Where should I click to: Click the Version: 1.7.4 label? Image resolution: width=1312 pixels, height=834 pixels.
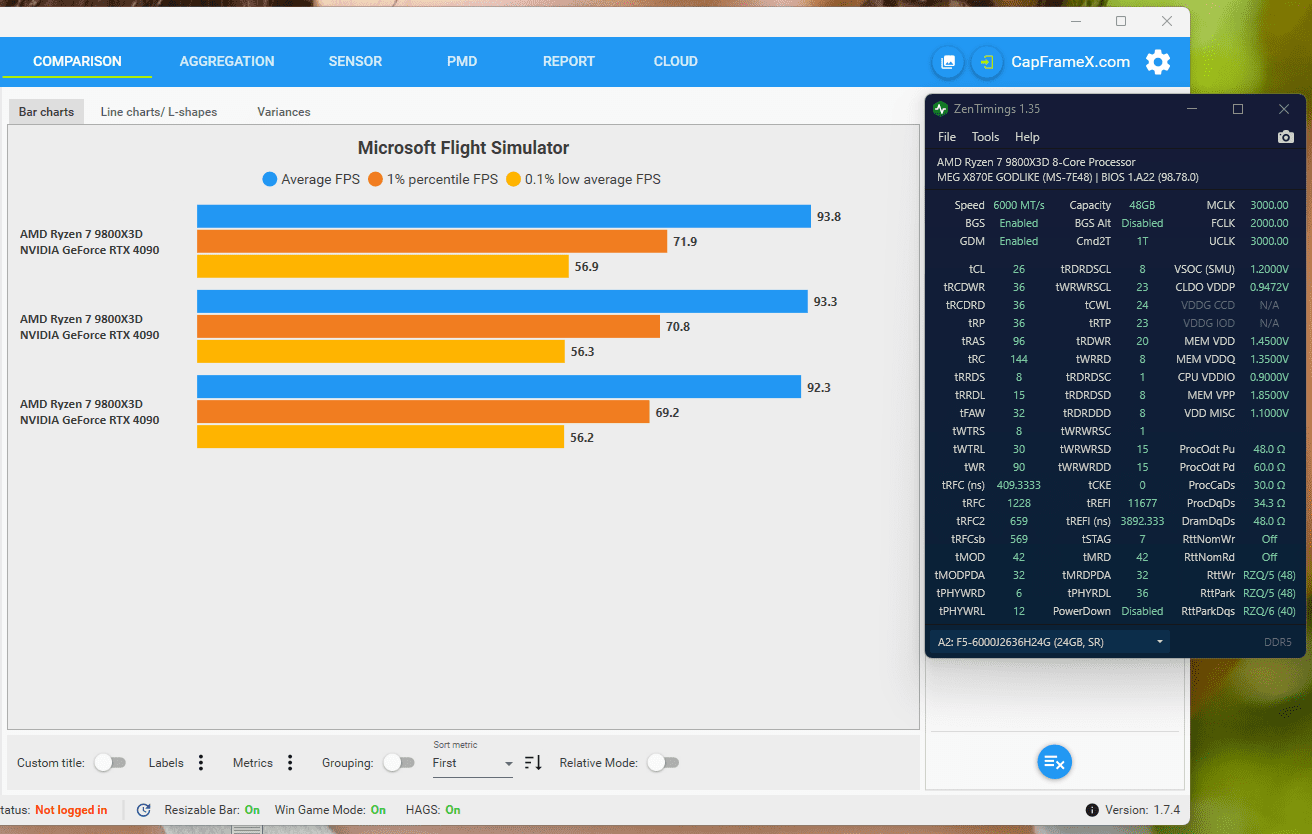tap(1142, 810)
